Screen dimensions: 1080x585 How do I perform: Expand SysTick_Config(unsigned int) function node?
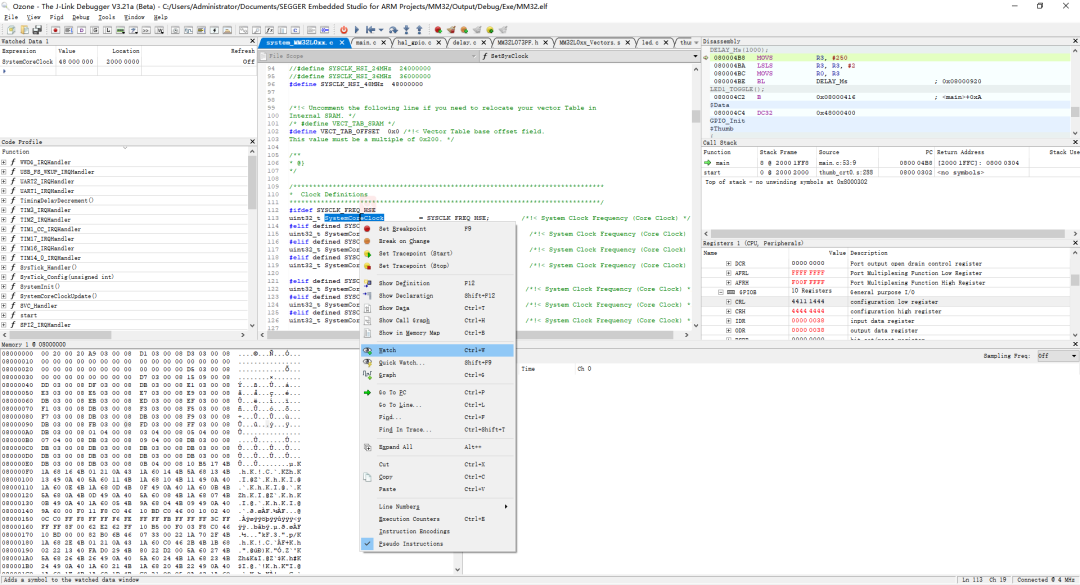[x=4, y=277]
